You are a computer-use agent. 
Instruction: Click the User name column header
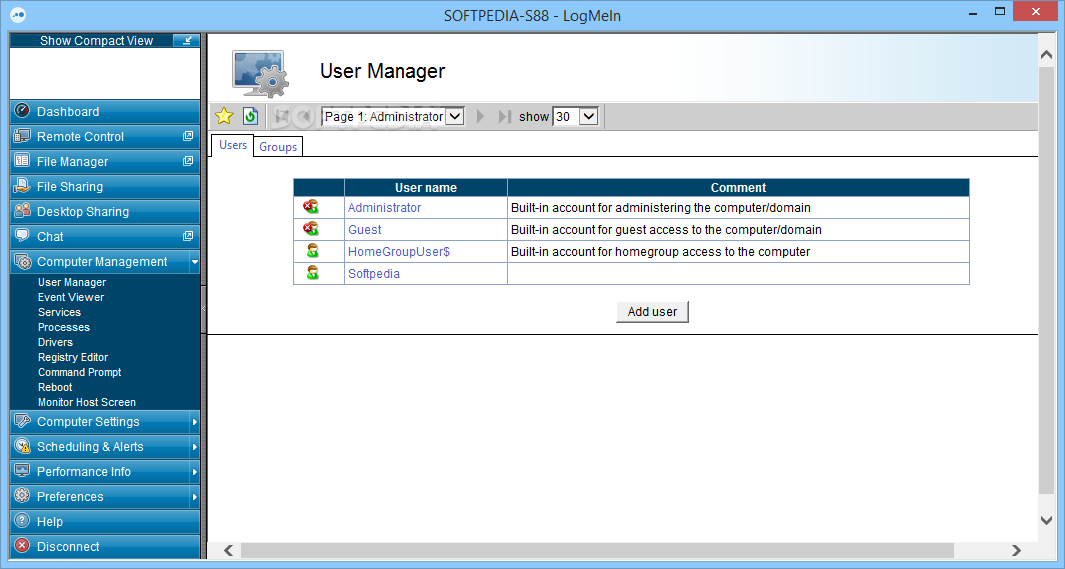point(426,187)
